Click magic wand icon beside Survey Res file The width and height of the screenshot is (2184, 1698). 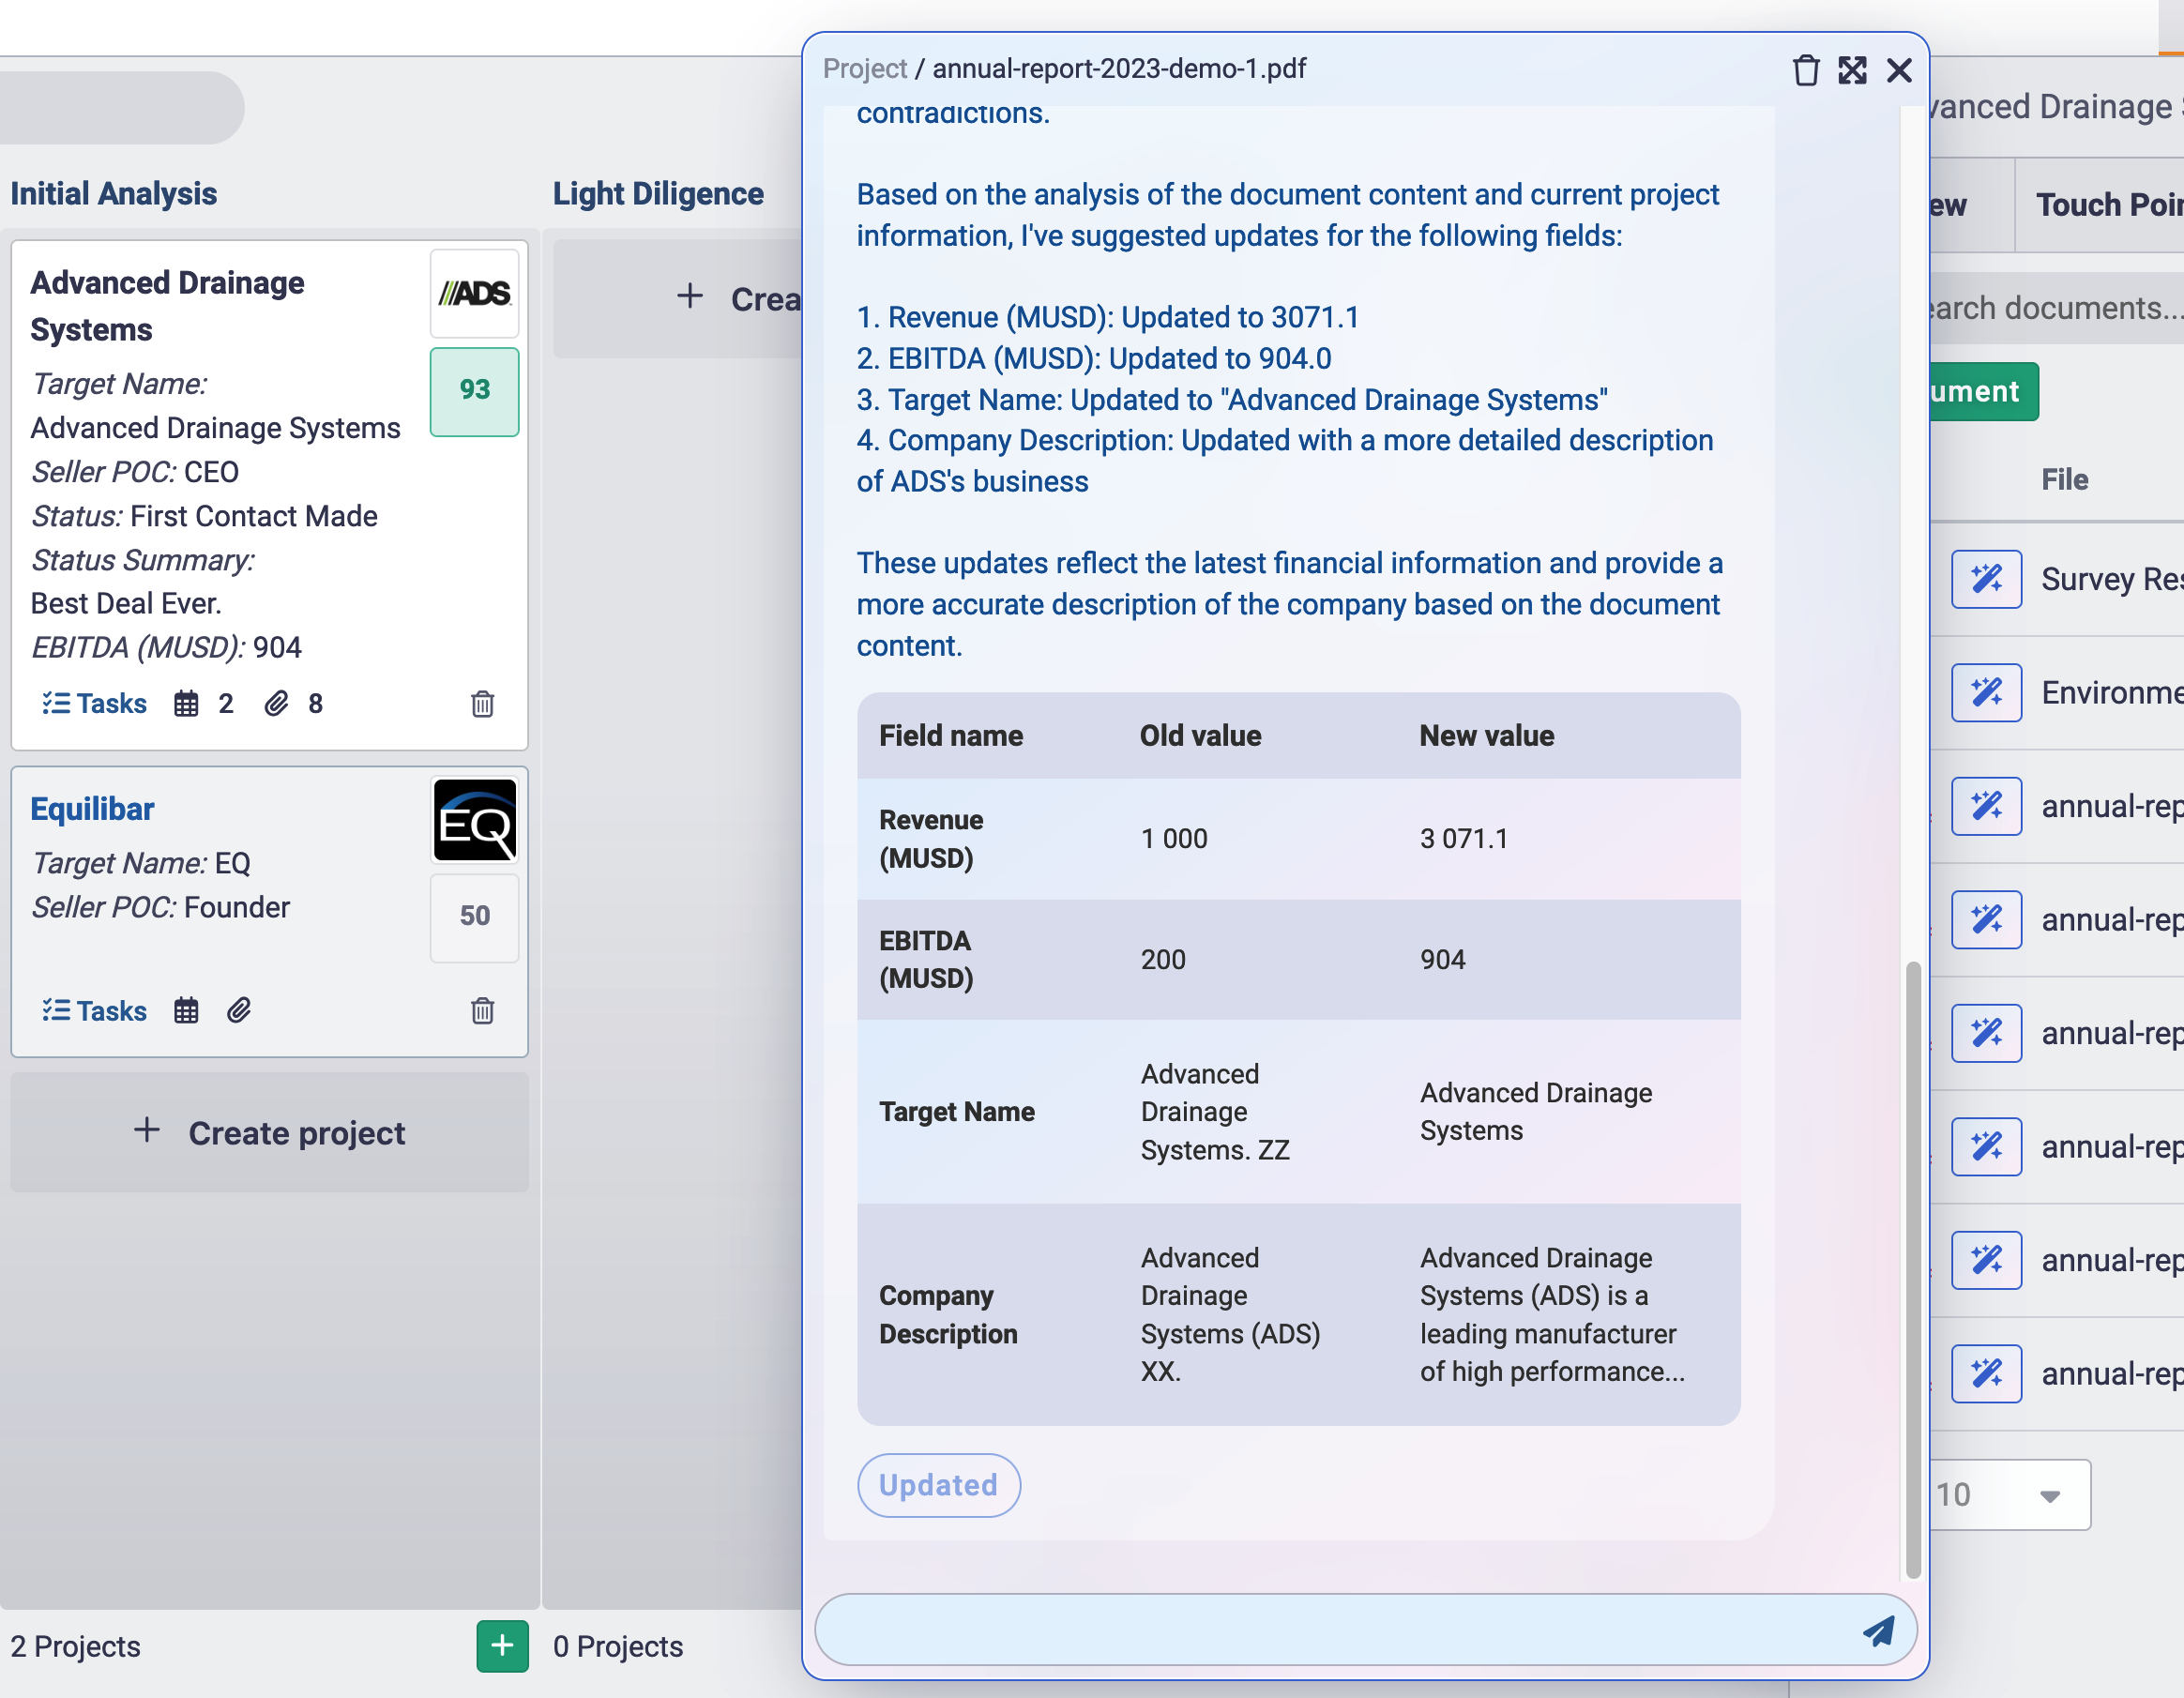point(1985,579)
